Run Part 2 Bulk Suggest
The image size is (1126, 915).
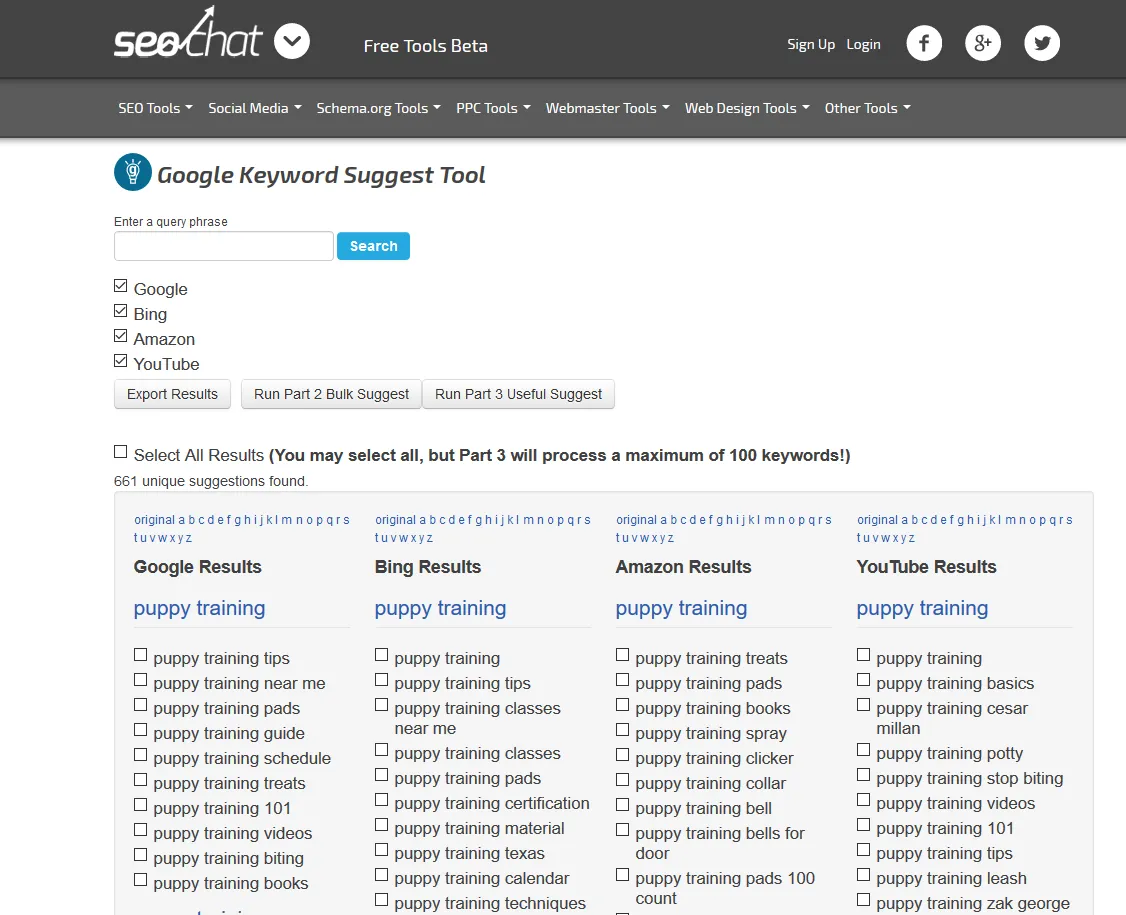[x=331, y=394]
